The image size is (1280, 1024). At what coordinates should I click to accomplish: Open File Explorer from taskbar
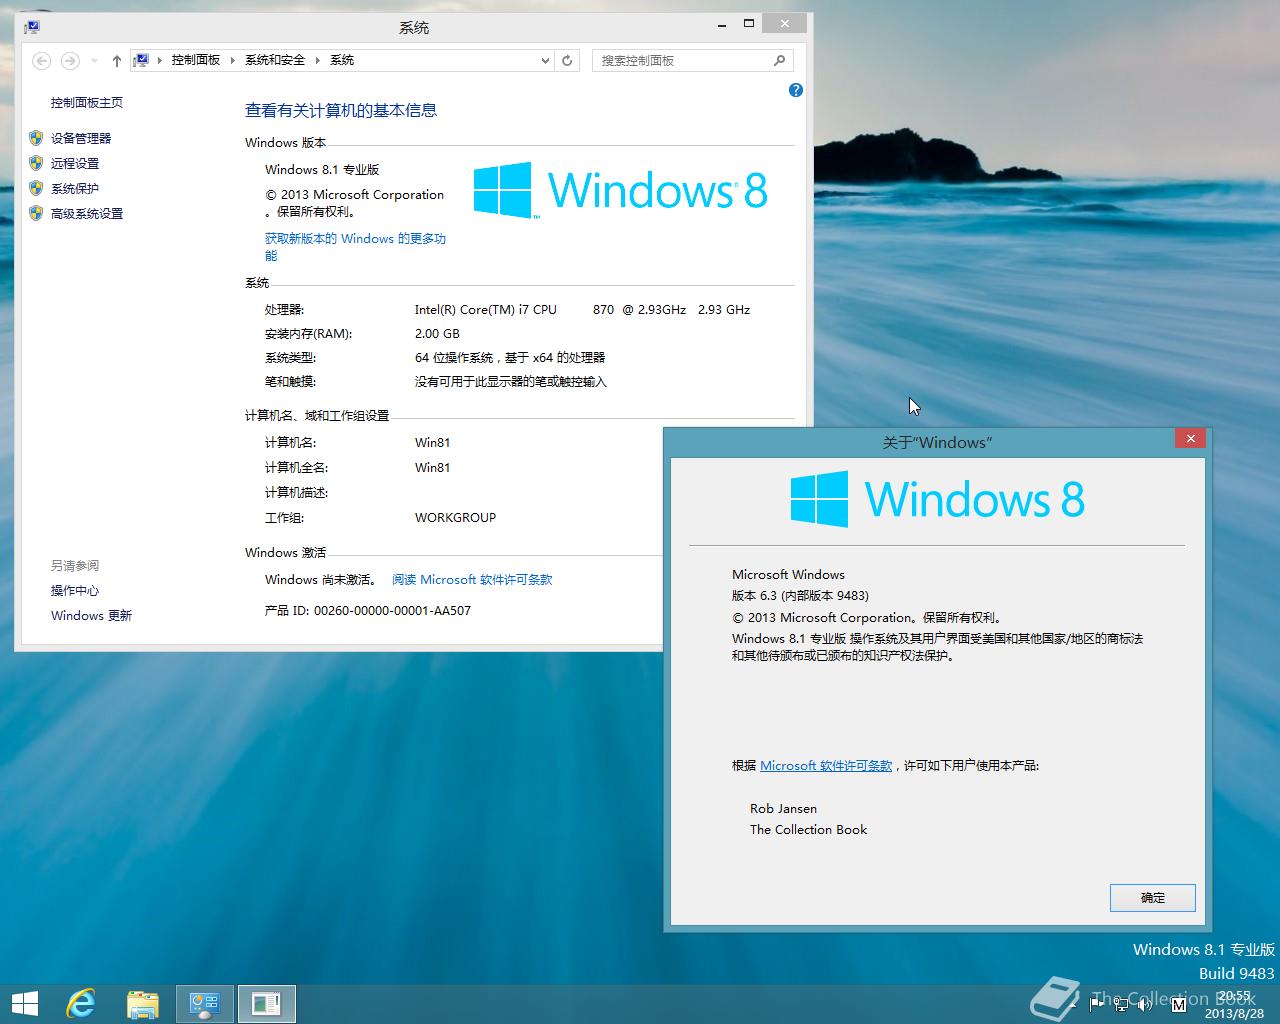tap(143, 1004)
